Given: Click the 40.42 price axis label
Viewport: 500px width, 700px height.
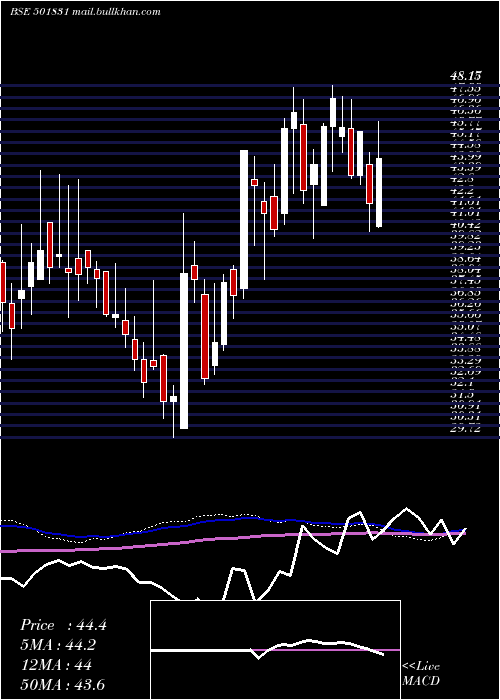Looking at the screenshot, I should 465,225.
